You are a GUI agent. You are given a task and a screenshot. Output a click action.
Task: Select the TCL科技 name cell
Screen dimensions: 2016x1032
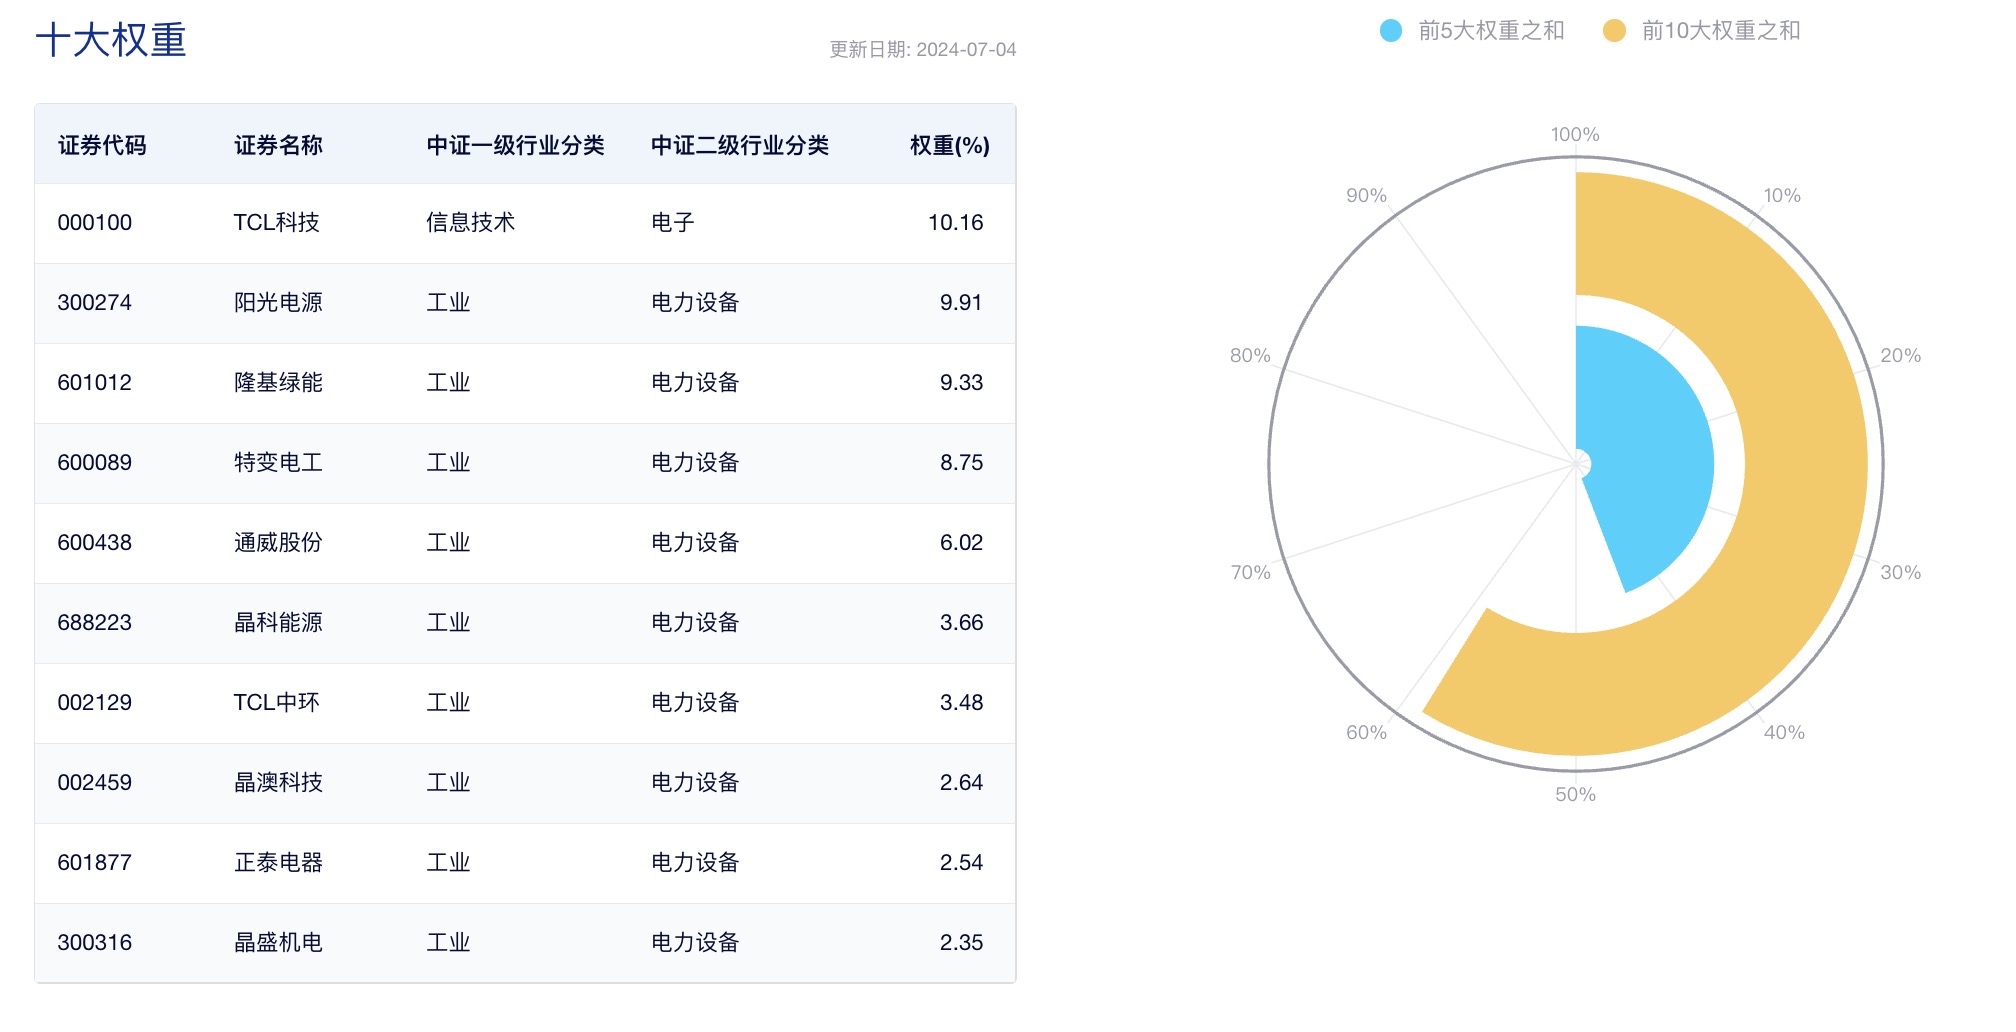click(x=276, y=222)
